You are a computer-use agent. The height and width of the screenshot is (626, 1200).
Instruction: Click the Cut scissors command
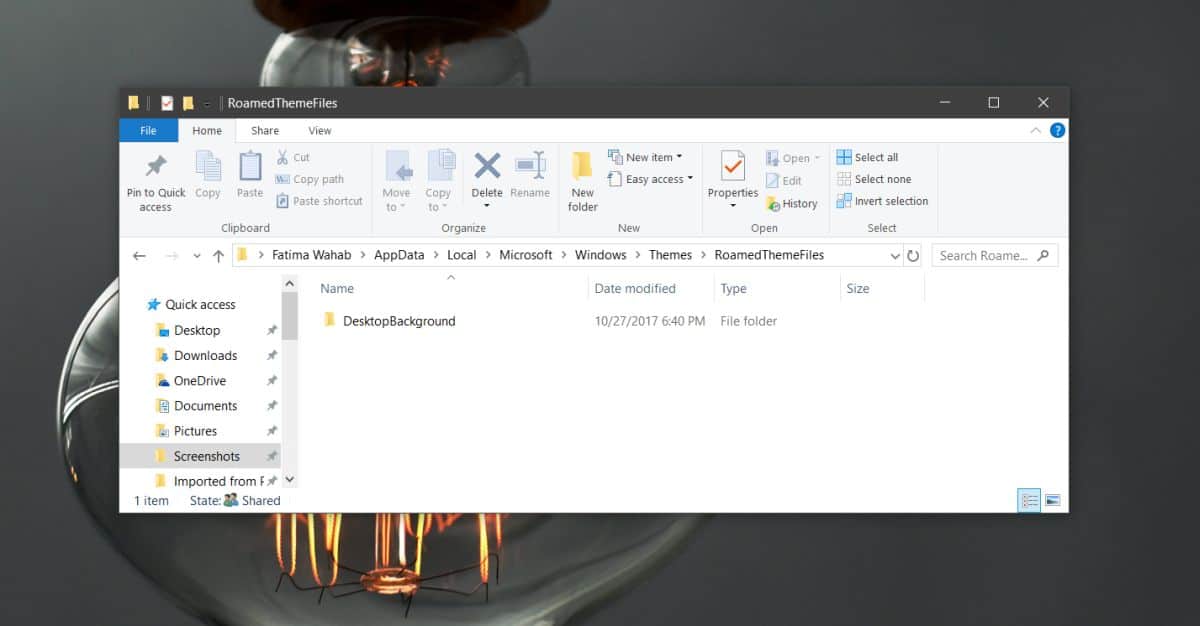click(x=293, y=157)
